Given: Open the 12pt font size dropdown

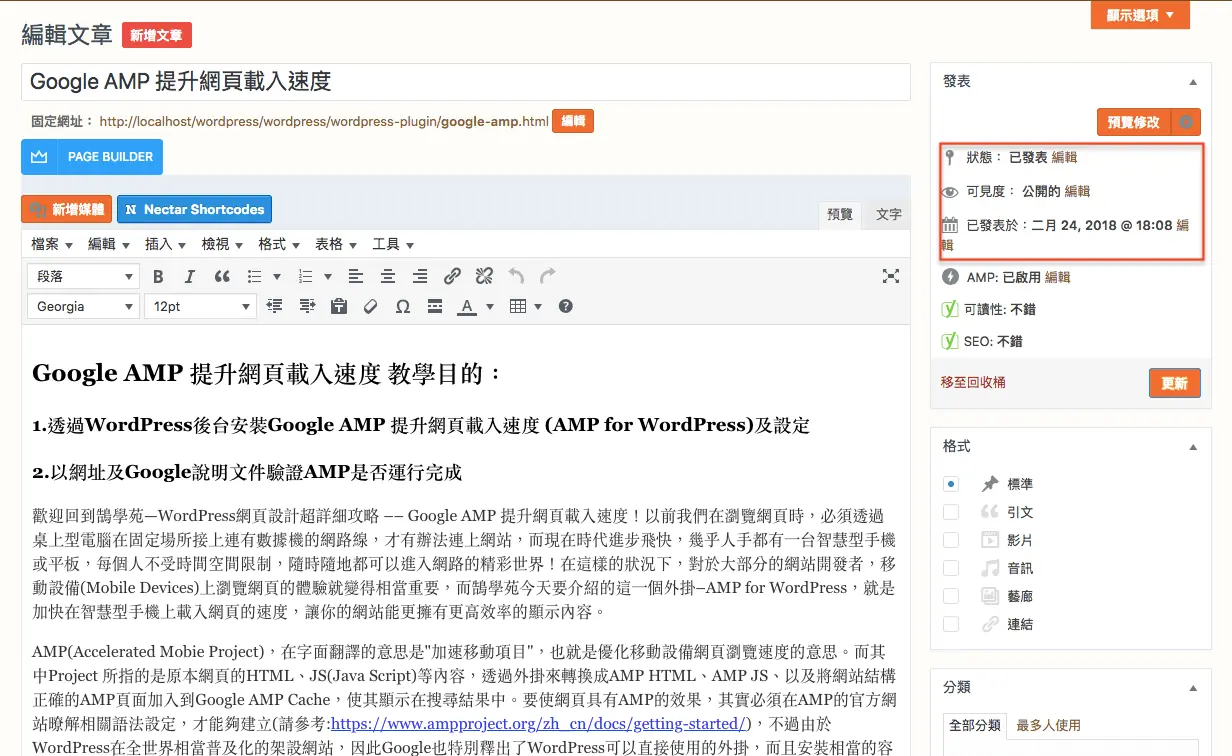Looking at the screenshot, I should pos(200,307).
